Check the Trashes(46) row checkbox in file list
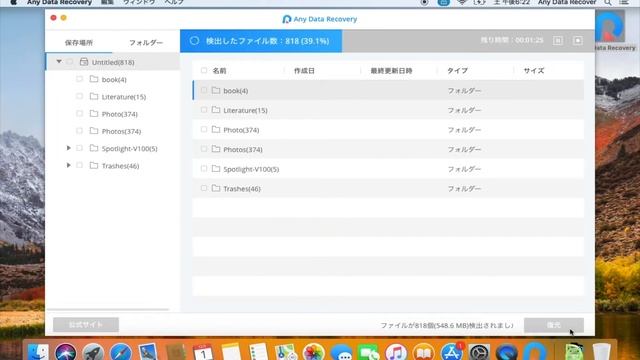The width and height of the screenshot is (640, 360). (x=204, y=188)
